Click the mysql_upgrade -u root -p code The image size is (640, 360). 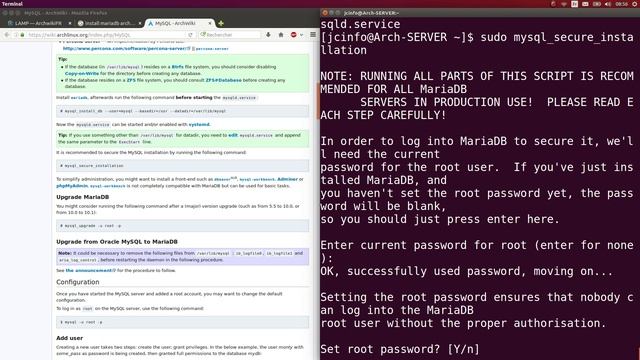(x=182, y=226)
